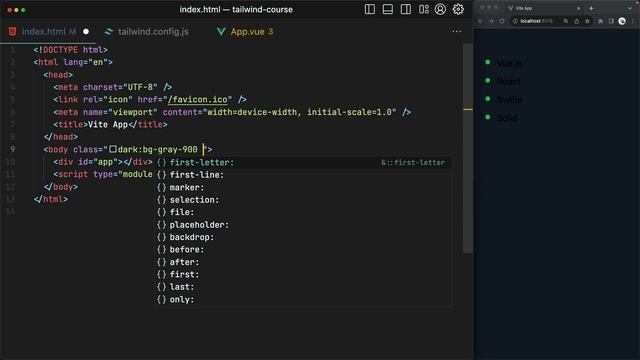Click line number 9 in the gutter
640x360 pixels.
(x=13, y=149)
